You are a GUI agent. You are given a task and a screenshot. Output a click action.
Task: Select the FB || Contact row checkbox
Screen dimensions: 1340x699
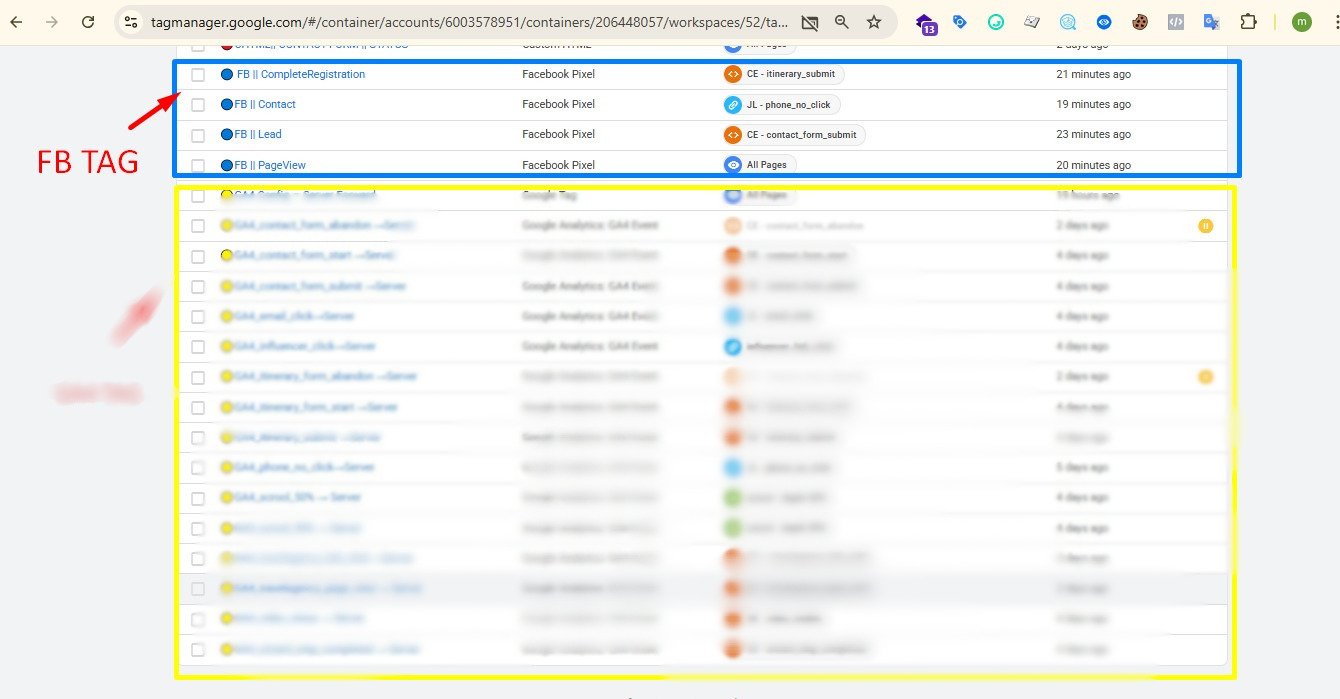click(x=198, y=104)
